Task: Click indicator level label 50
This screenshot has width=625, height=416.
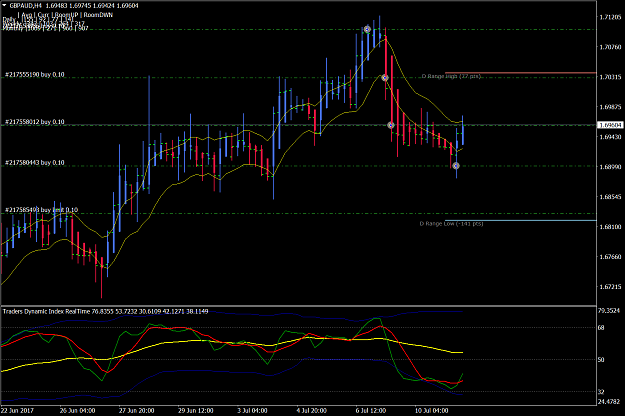Action: coord(601,360)
